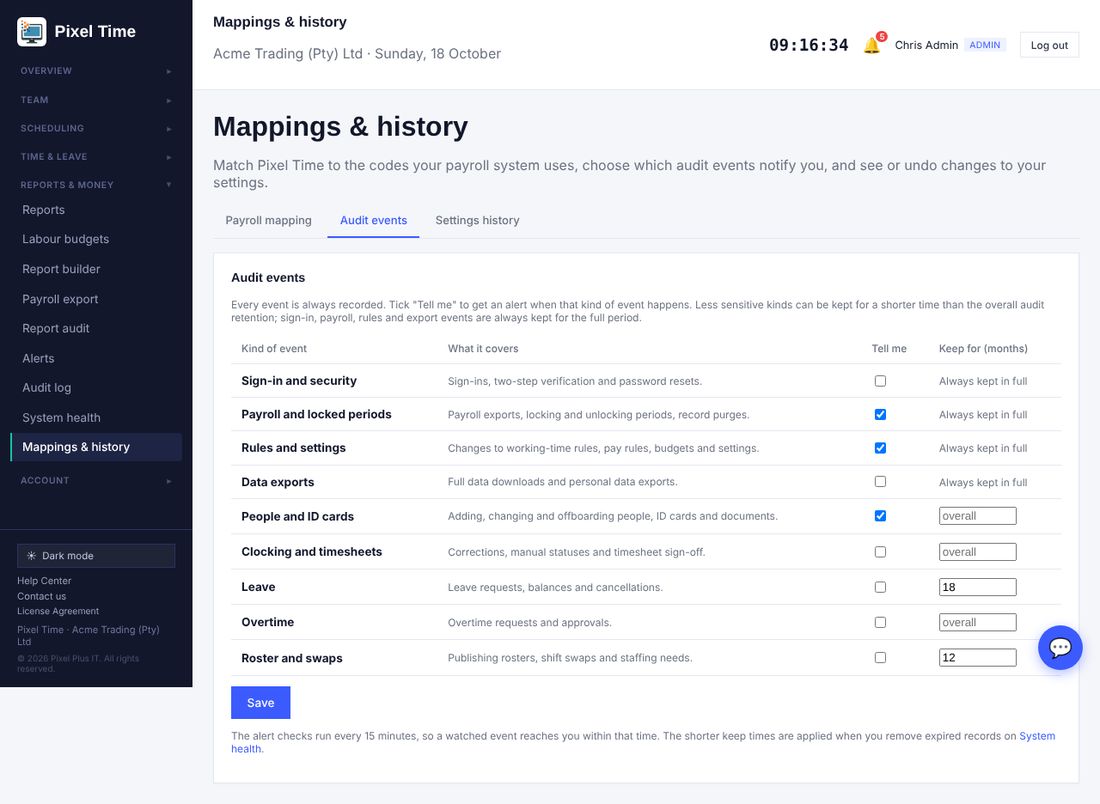Go to Labour budgets
Viewport: 1100px width, 804px height.
click(96, 239)
